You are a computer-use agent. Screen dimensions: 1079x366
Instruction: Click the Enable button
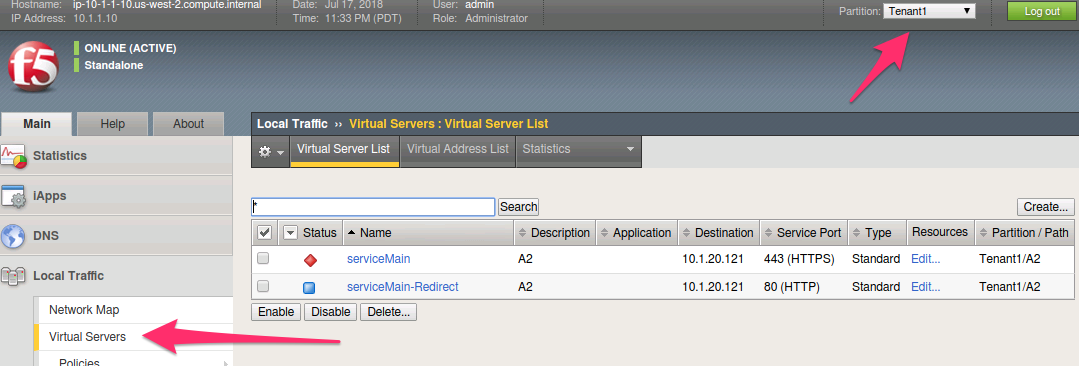(x=276, y=312)
